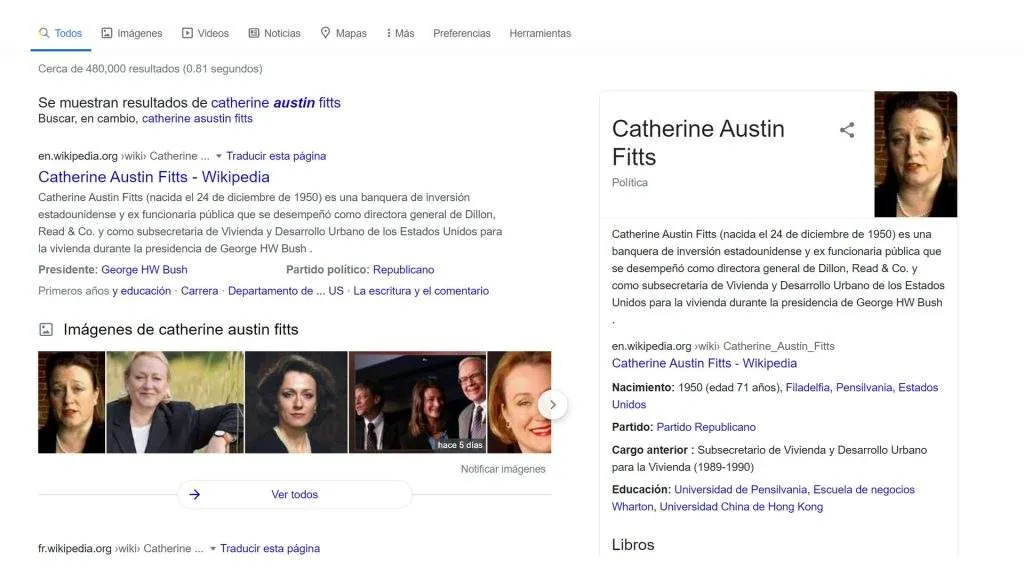The image size is (1024, 576).
Task: Open dropdown arrow on fr.wikipedia.org result
Action: [213, 549]
